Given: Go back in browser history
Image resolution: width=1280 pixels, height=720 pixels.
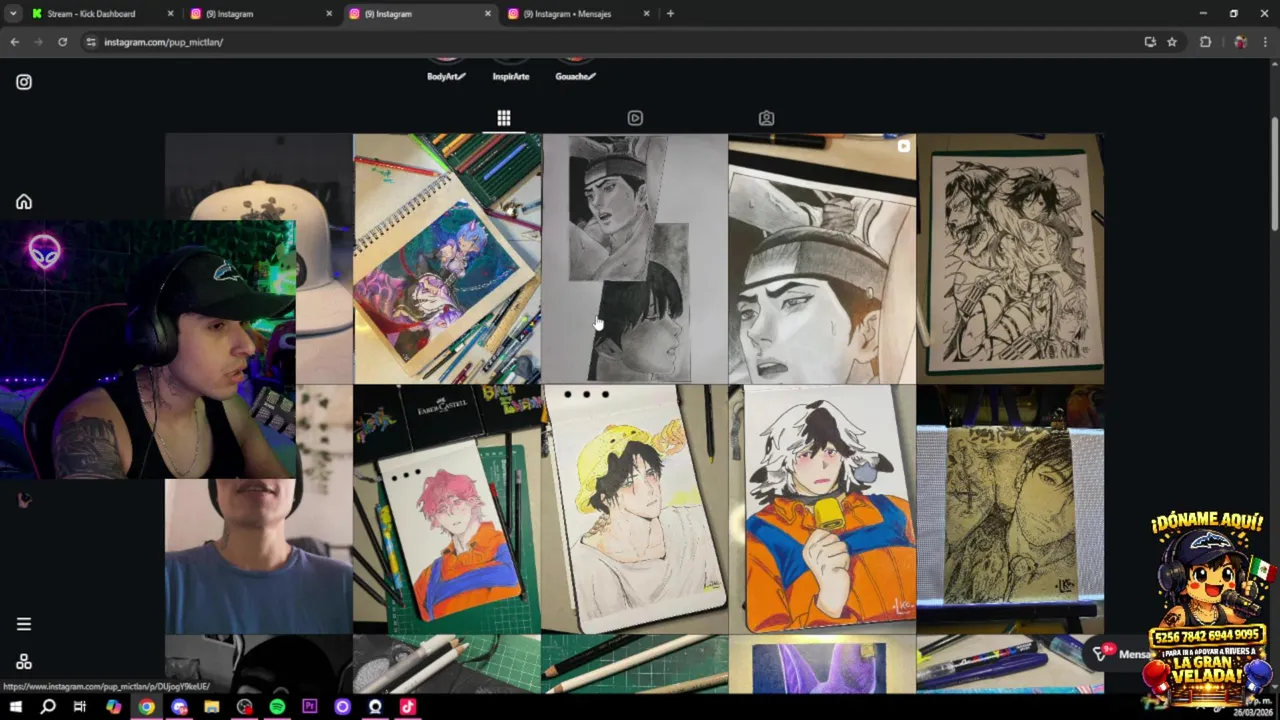Looking at the screenshot, I should click(14, 42).
